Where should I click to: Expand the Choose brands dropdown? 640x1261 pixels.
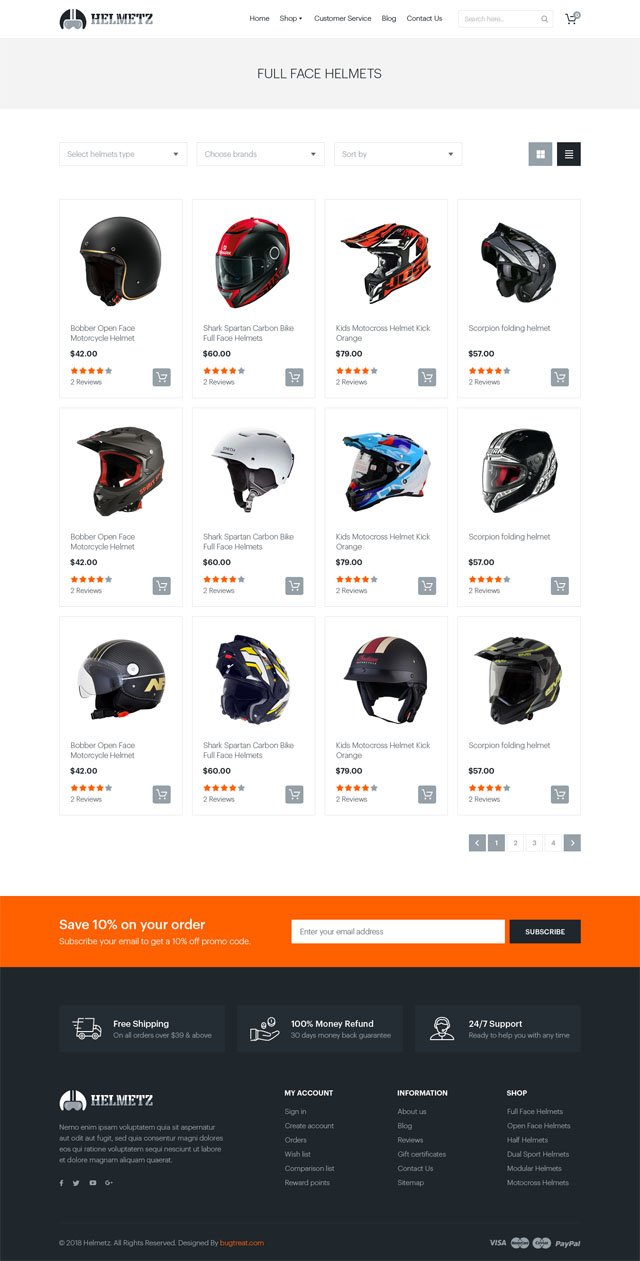[260, 154]
